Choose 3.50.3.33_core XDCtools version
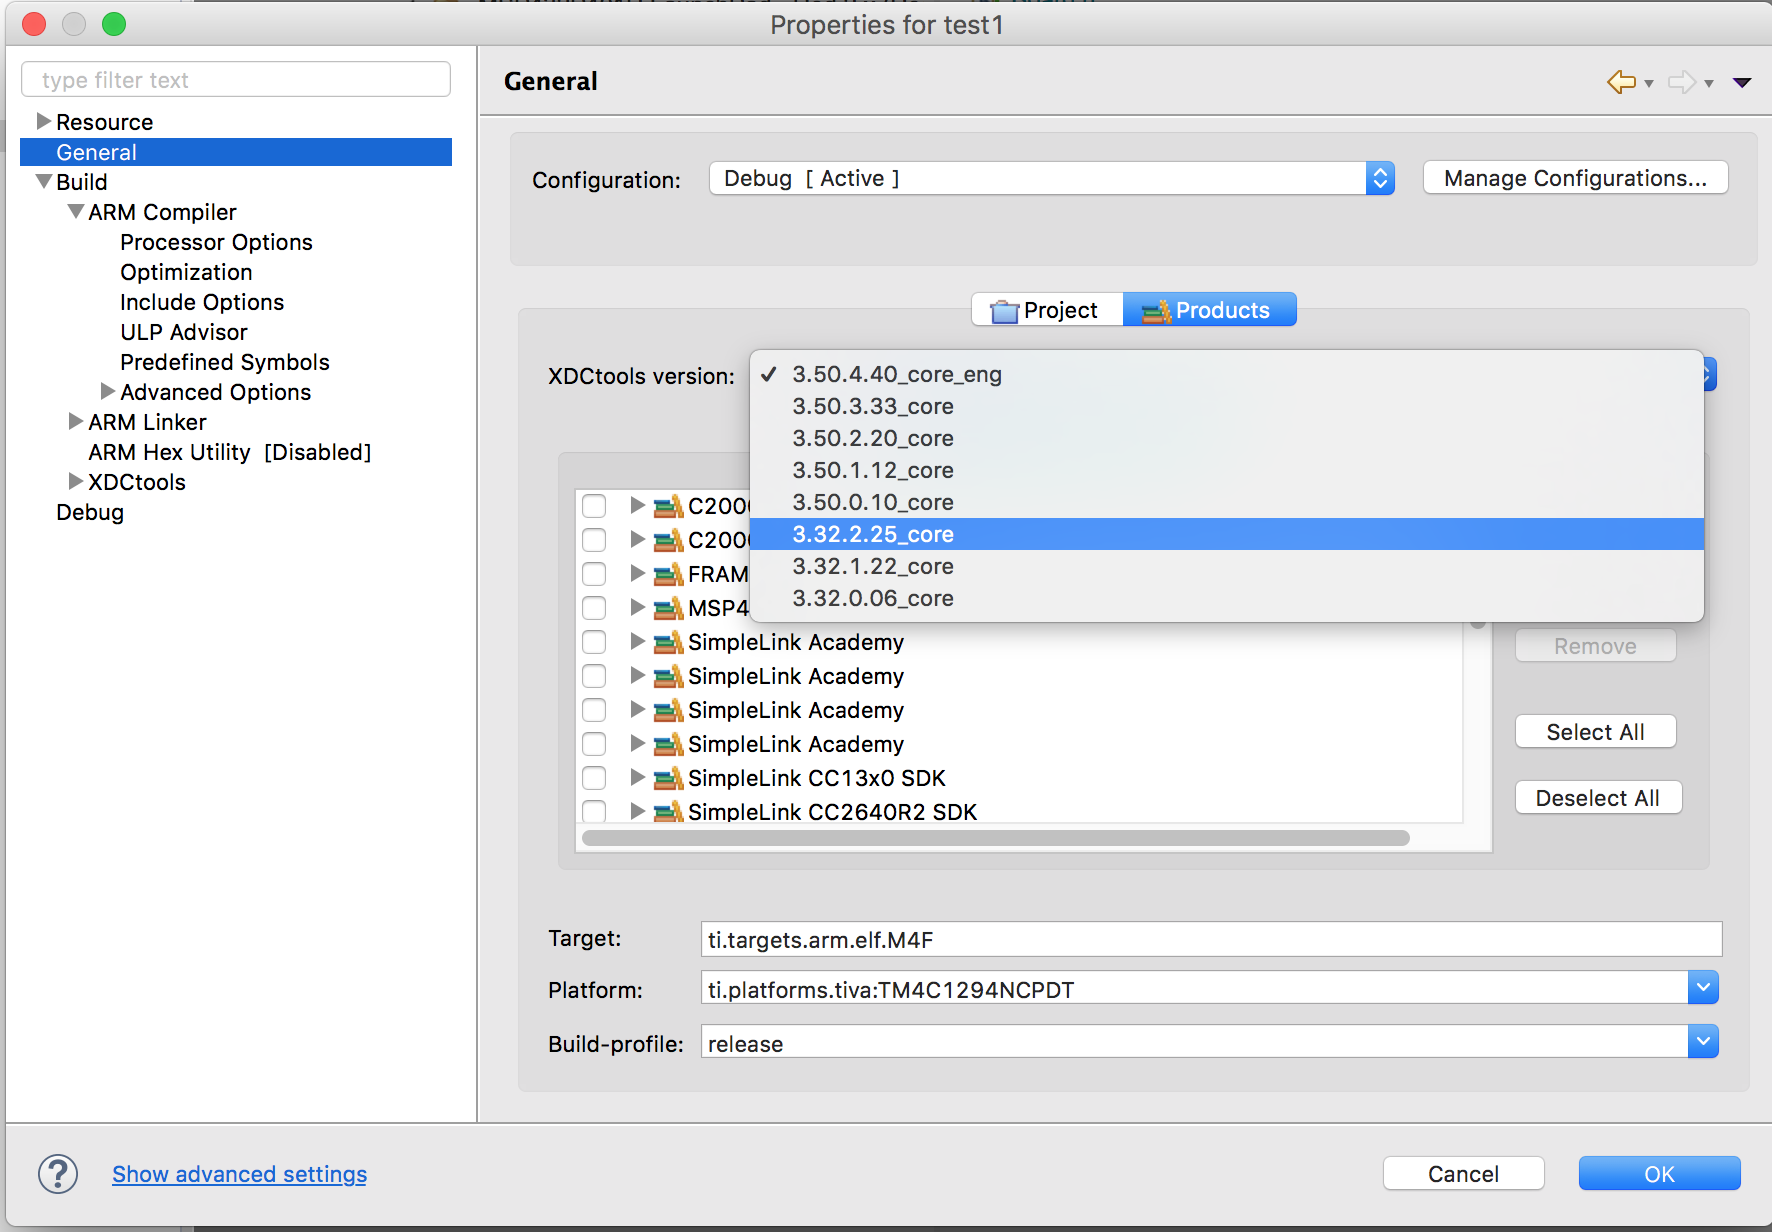 [873, 406]
